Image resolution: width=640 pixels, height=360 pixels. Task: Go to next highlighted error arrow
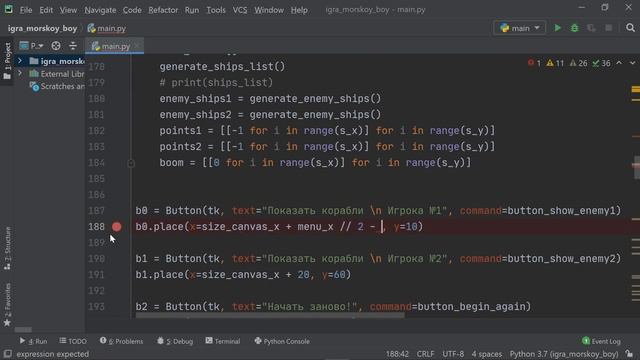click(x=632, y=63)
